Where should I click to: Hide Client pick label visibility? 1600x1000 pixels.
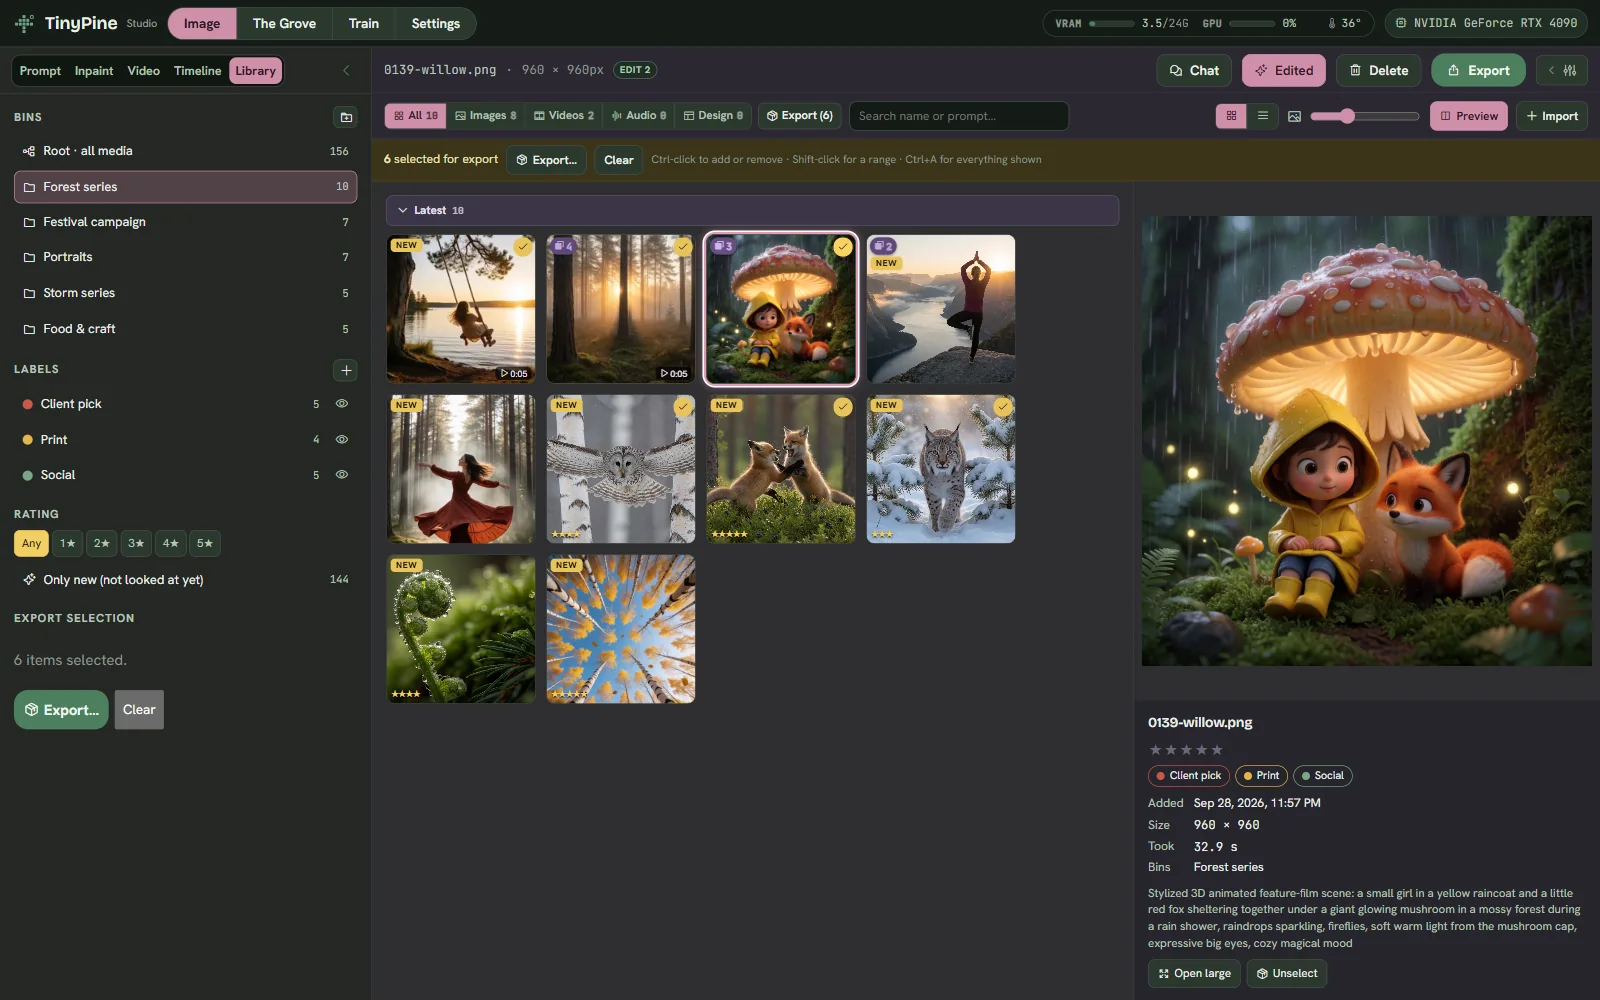tap(342, 404)
